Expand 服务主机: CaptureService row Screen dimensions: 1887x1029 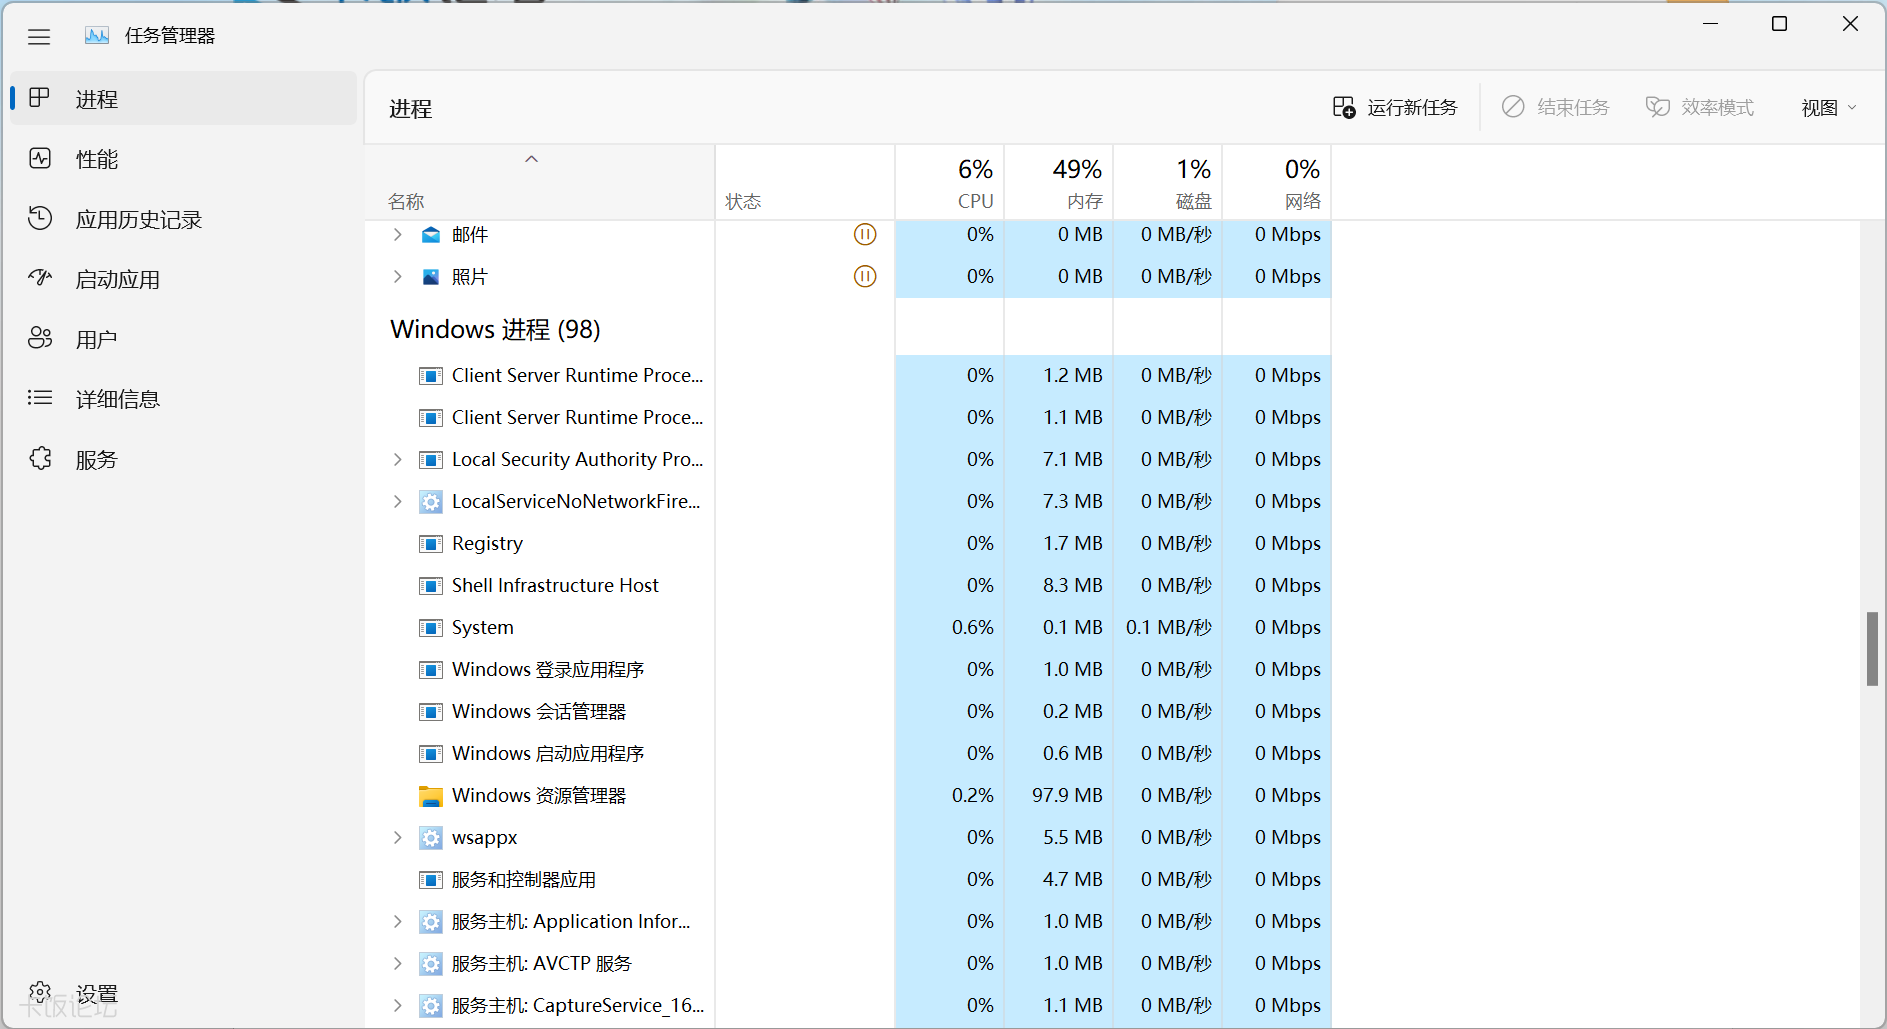[x=398, y=1005]
